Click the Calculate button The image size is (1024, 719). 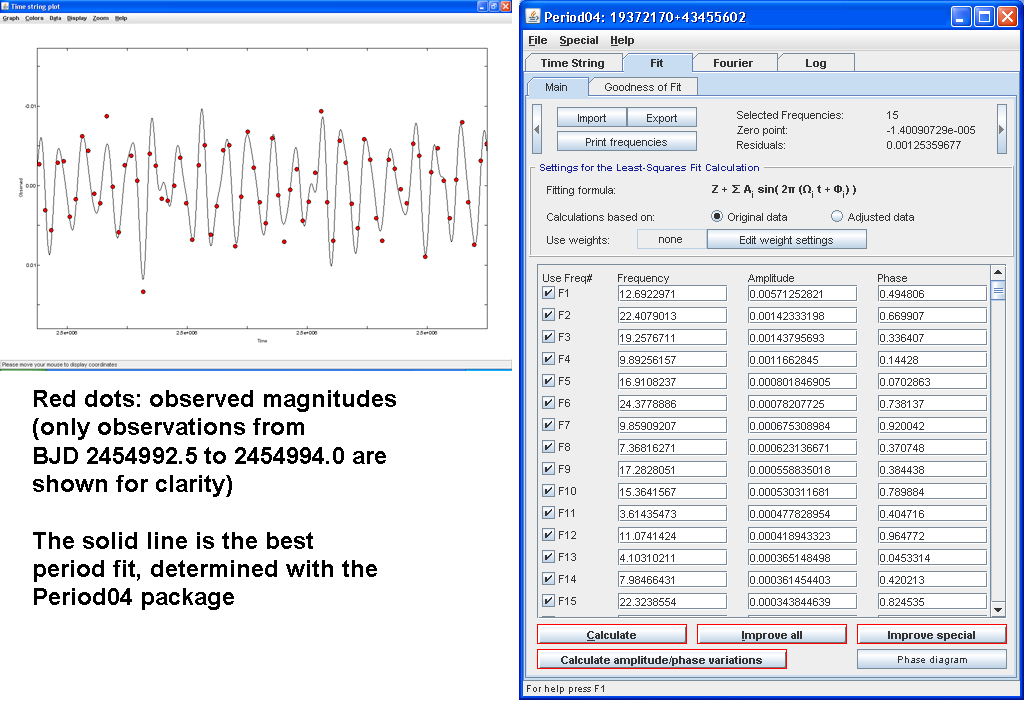click(611, 635)
